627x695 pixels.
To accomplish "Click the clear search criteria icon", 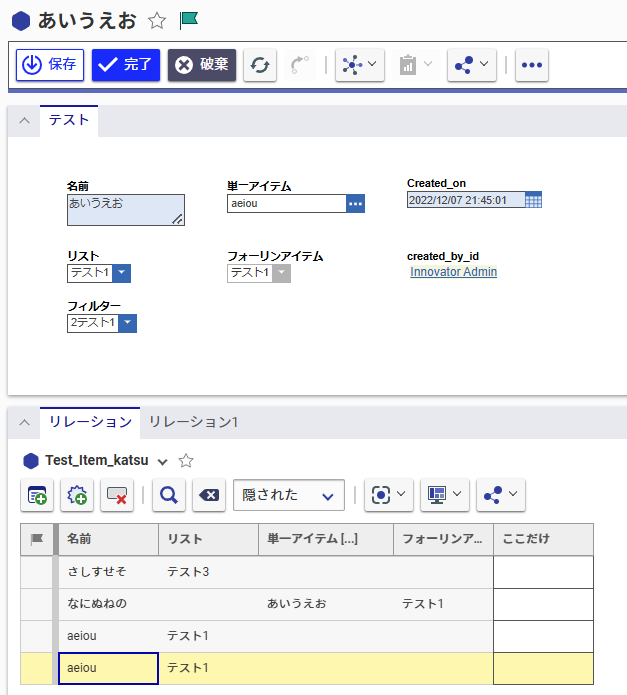I will [207, 495].
